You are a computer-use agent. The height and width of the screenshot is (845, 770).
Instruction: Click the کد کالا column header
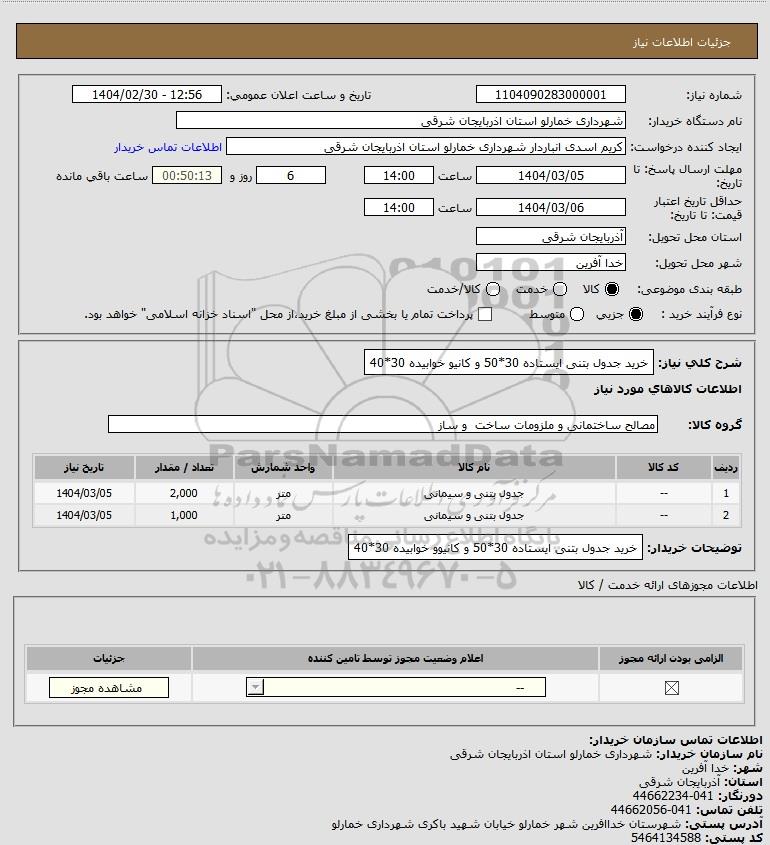point(663,467)
